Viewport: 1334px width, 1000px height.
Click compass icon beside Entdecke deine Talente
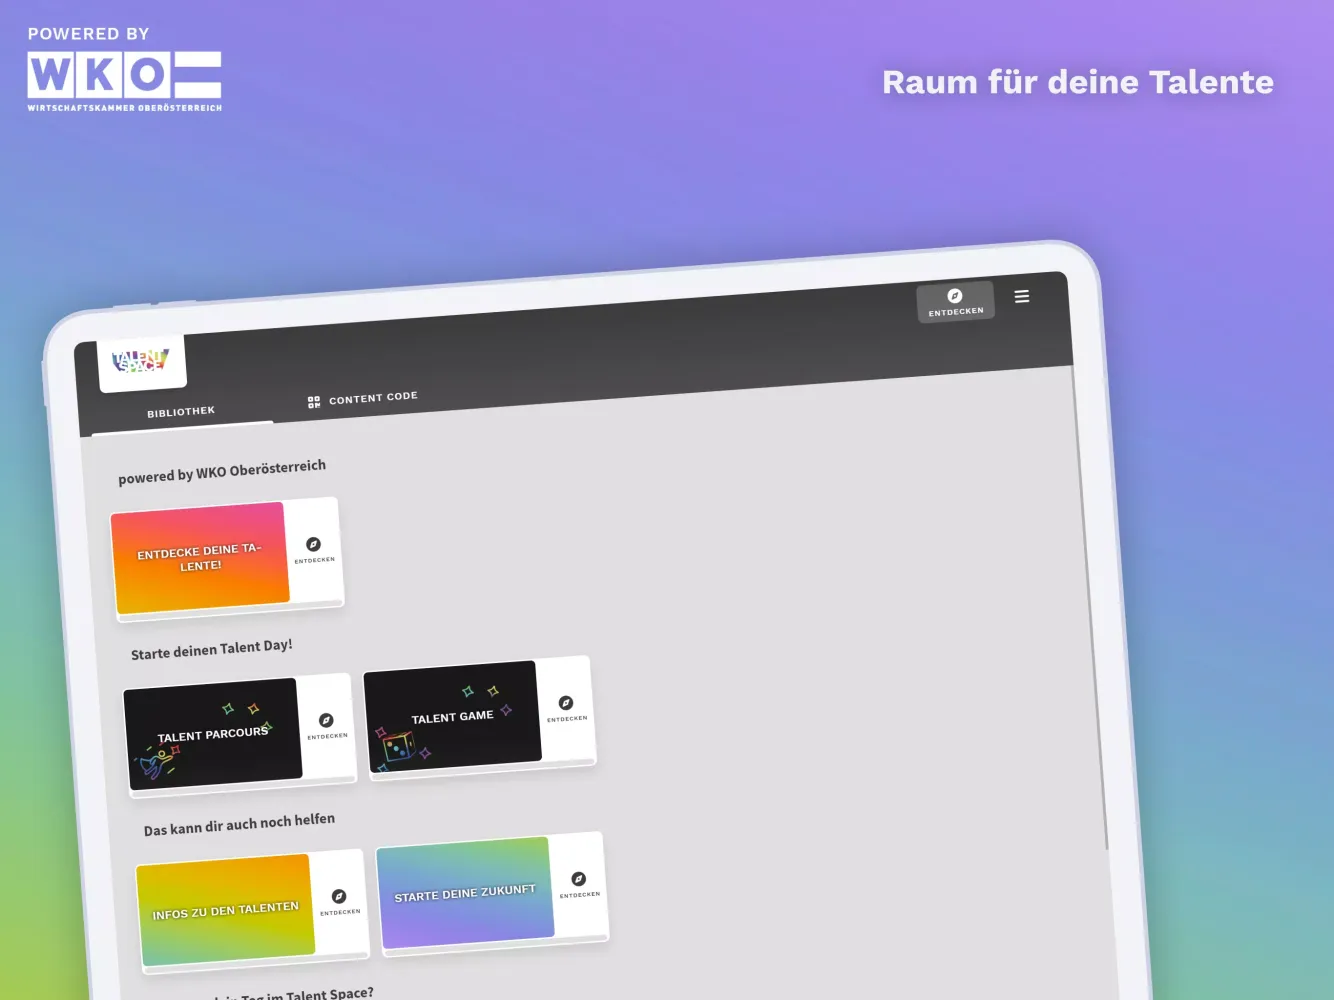313,544
